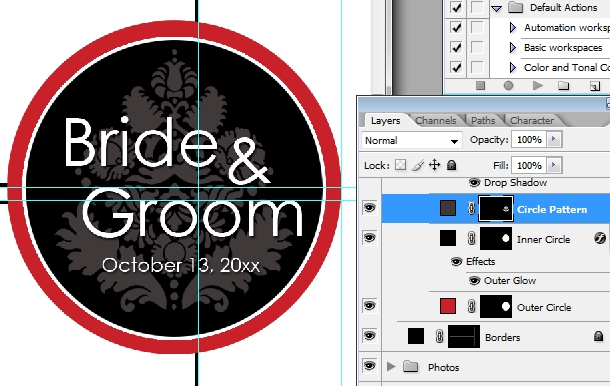
Task: Uncheck the Default Actions item checkbox
Action: click(x=456, y=7)
